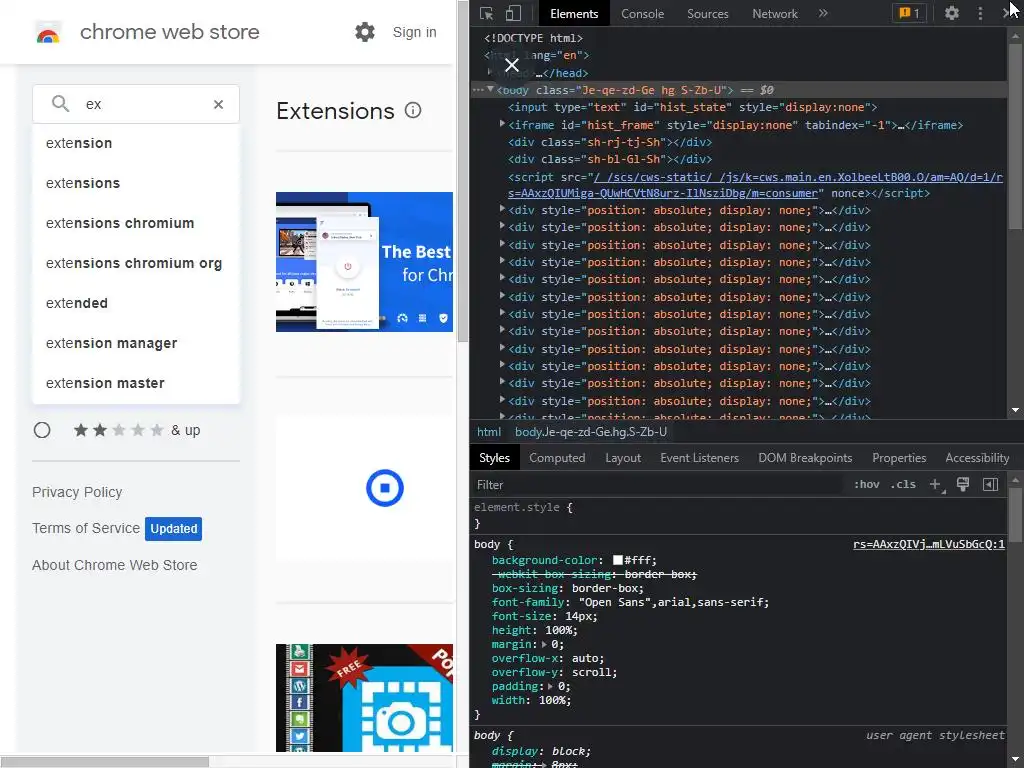This screenshot has width=1024, height=768.
Task: Click the new style rule plus icon
Action: 936,485
